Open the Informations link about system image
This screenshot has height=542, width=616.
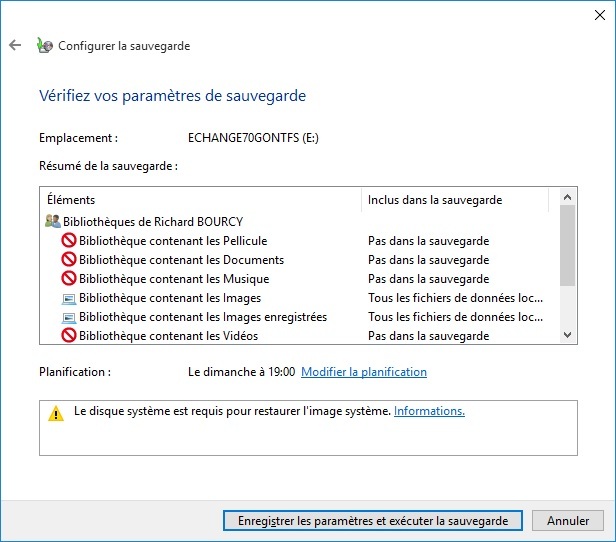(x=429, y=411)
